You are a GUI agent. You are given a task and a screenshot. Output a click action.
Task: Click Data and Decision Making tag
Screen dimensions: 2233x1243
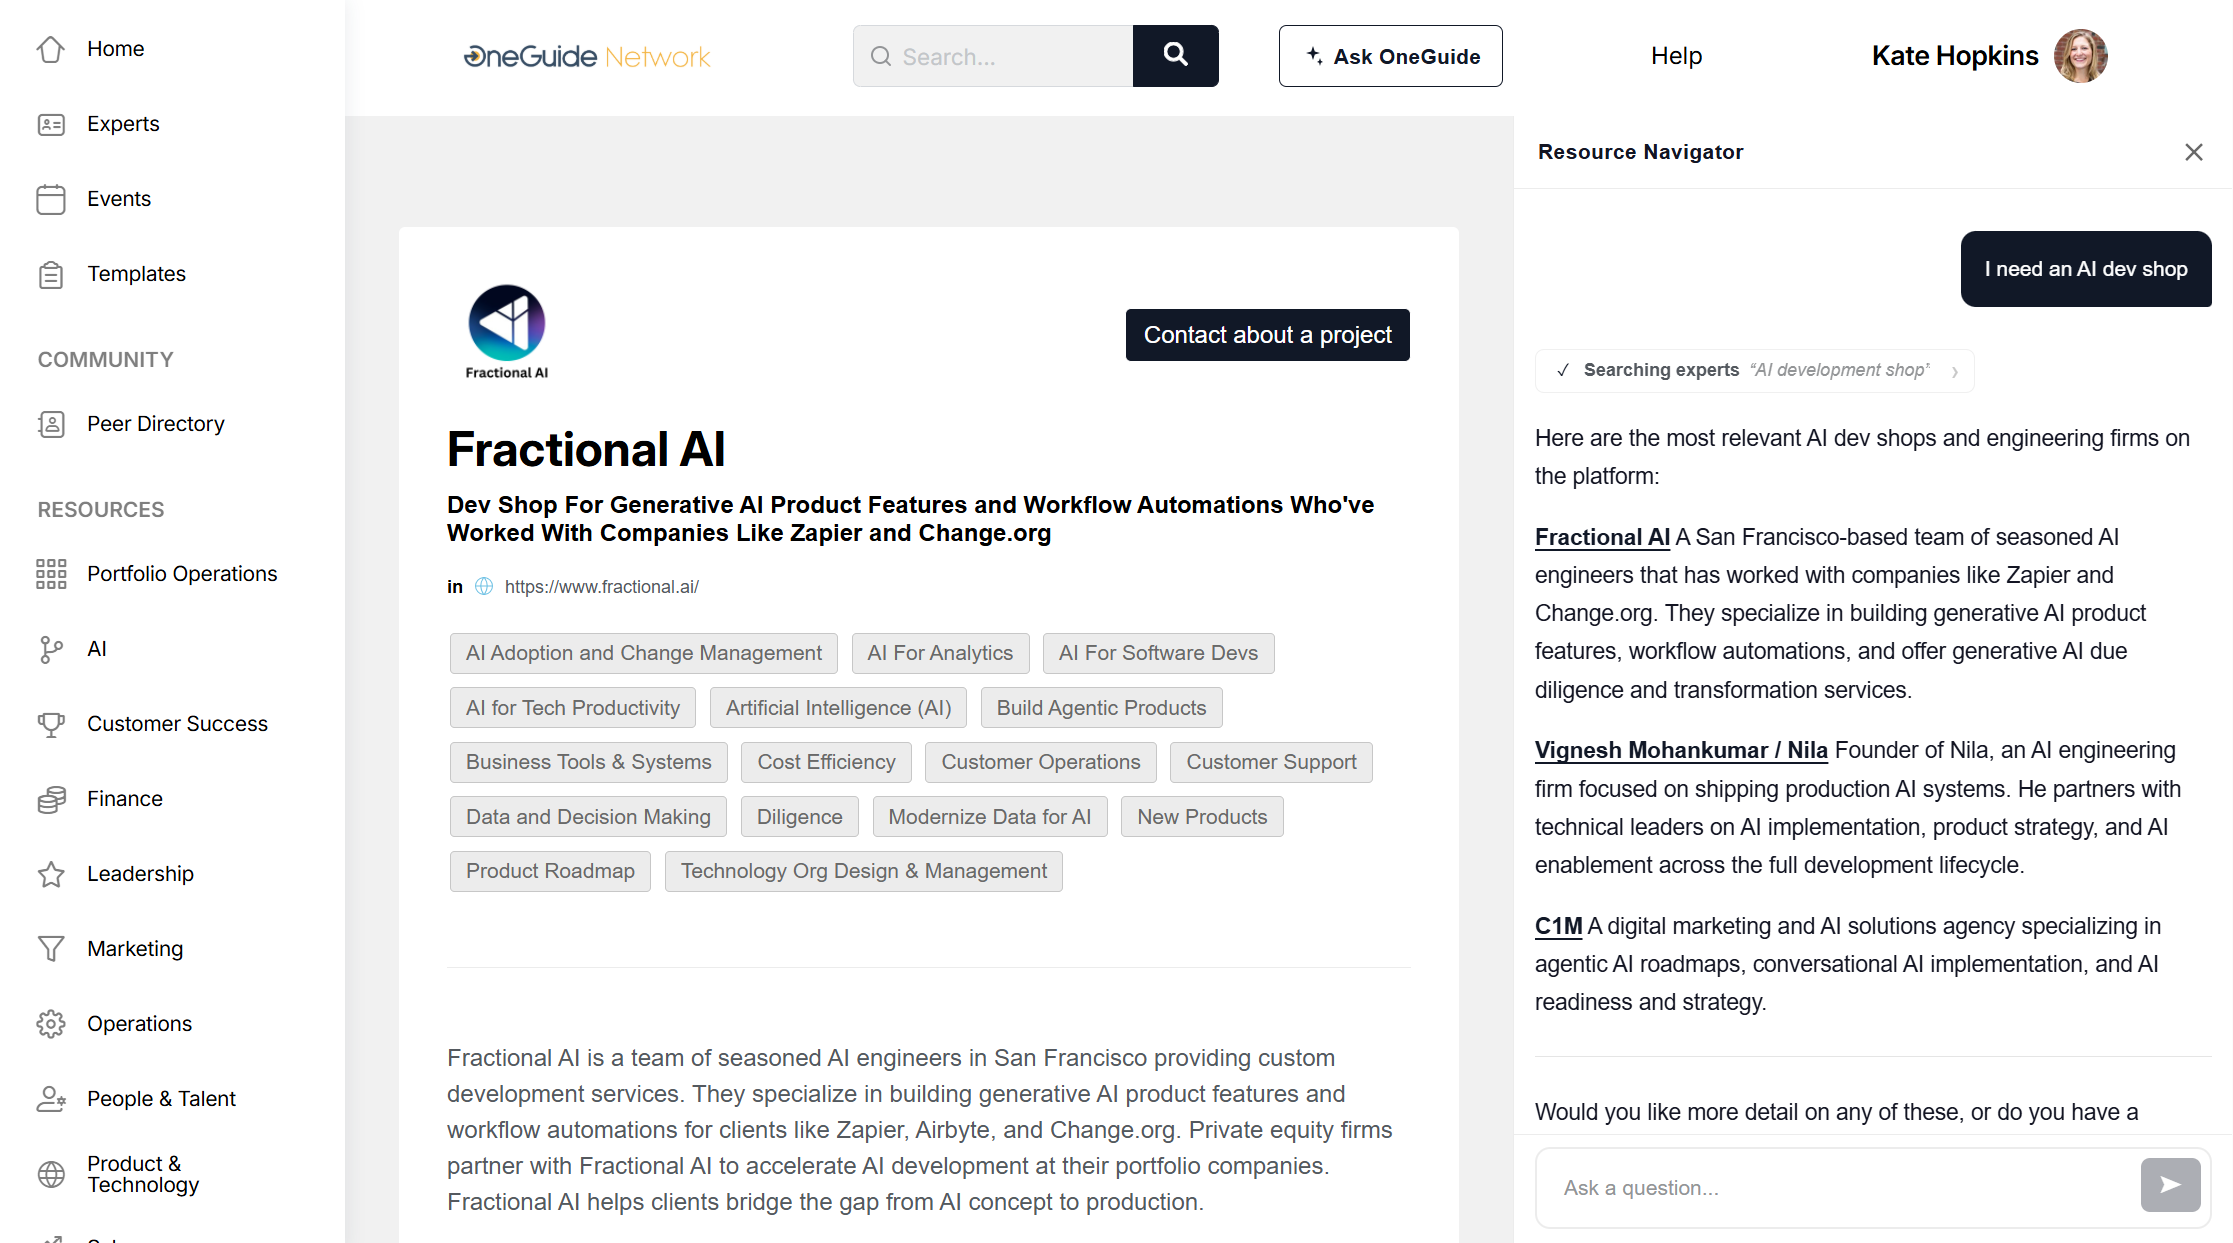[588, 817]
